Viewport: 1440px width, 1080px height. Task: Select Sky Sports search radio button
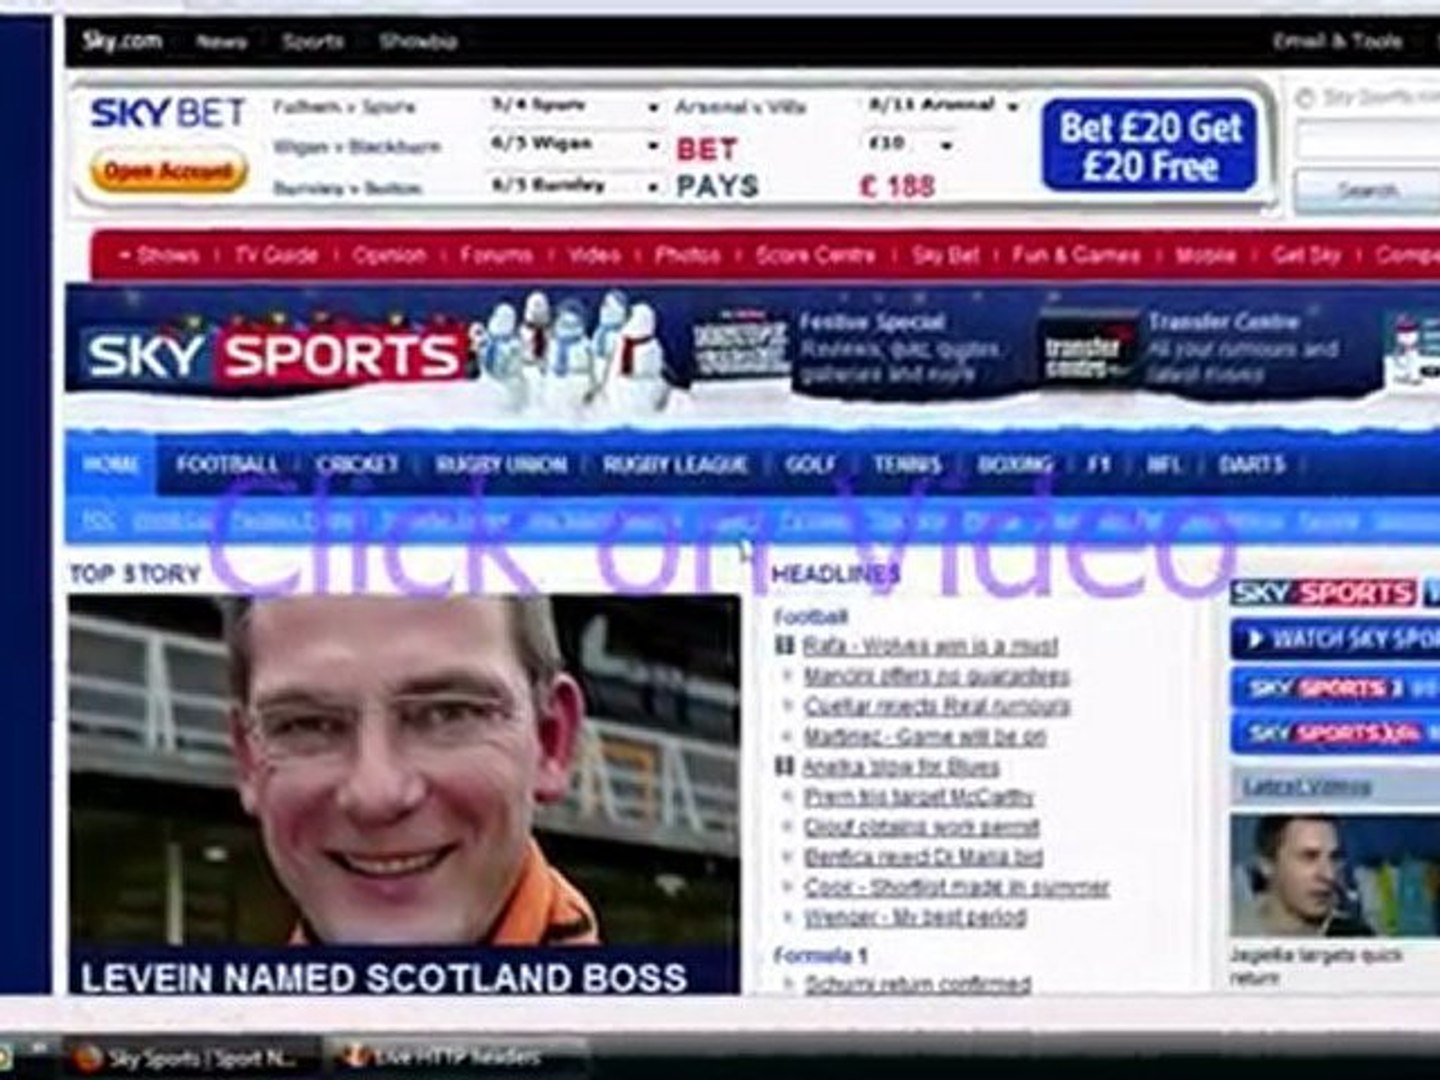1304,98
